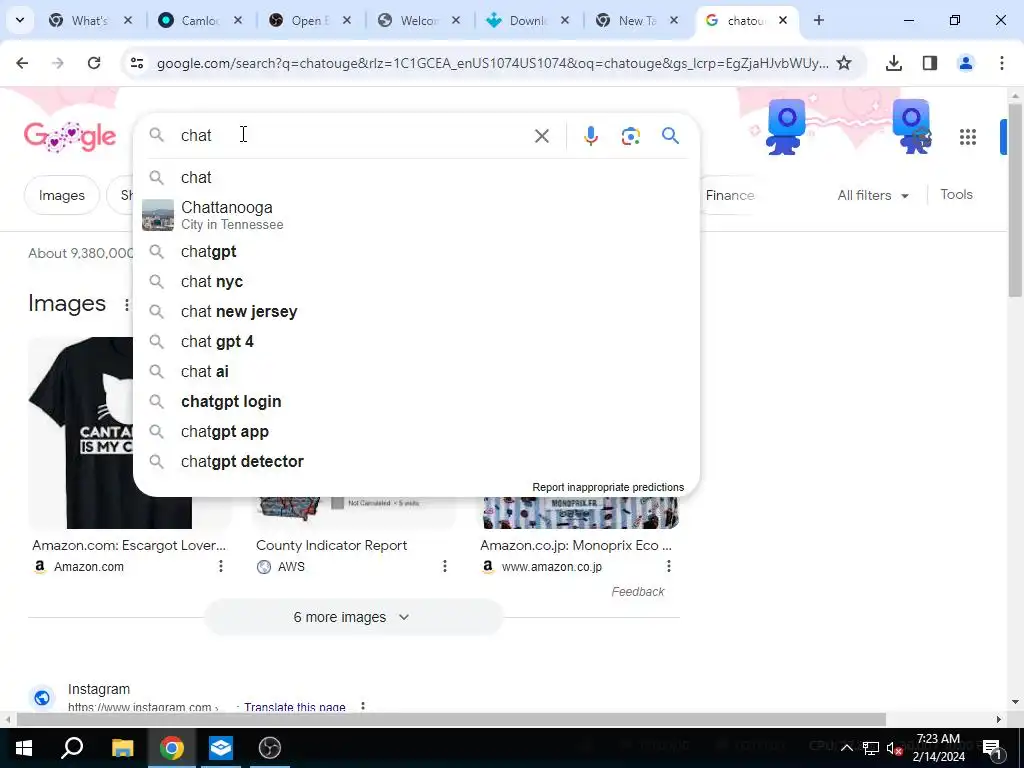The image size is (1024, 768).
Task: Open a new tab with the plus button
Action: [x=818, y=20]
